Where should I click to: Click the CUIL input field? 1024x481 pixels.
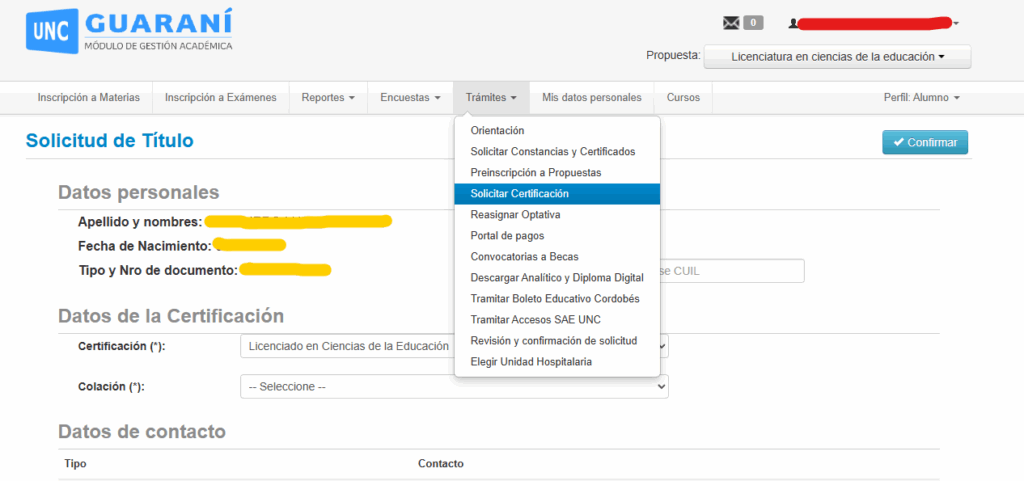coord(732,271)
